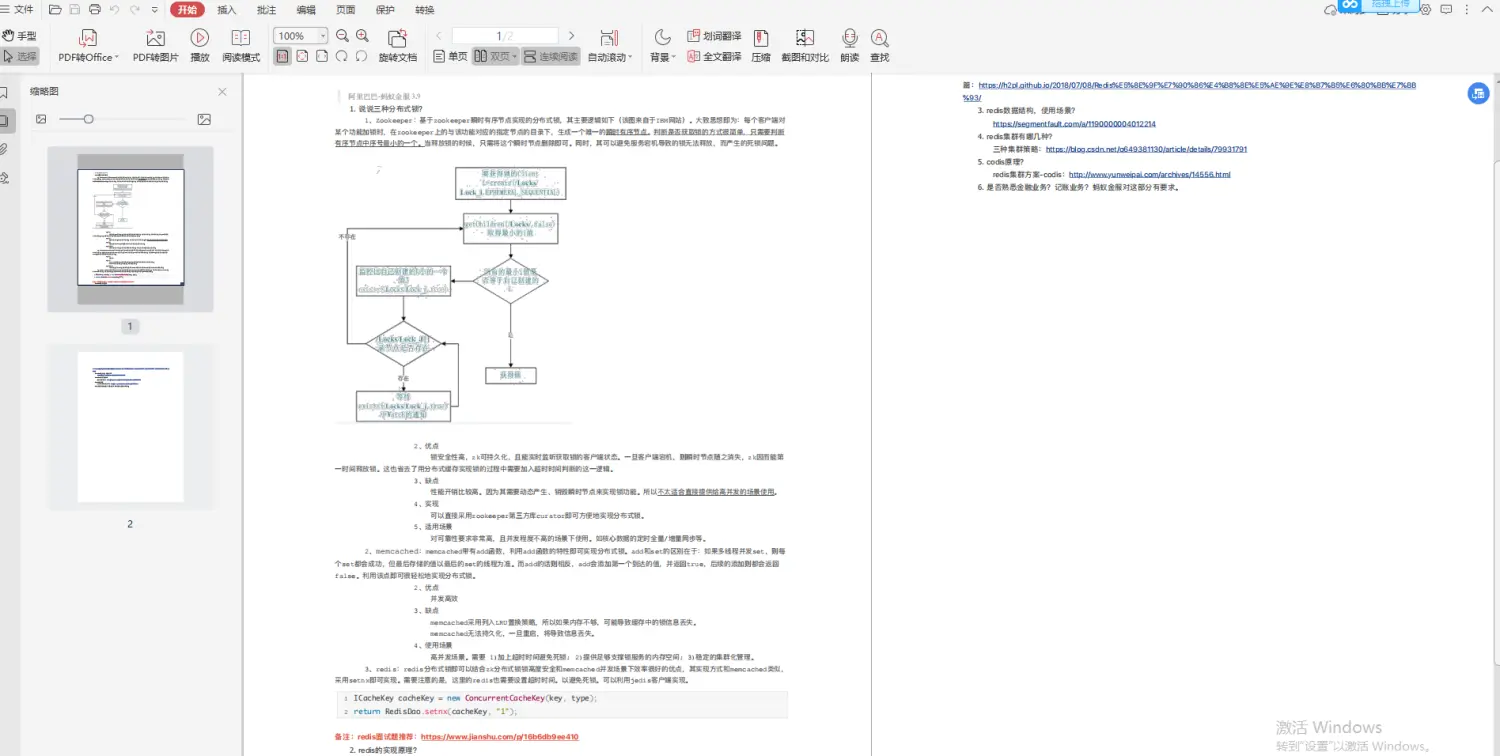Click the 旋转文档 rotate document button
The width and height of the screenshot is (1500, 756).
pyautogui.click(x=397, y=45)
